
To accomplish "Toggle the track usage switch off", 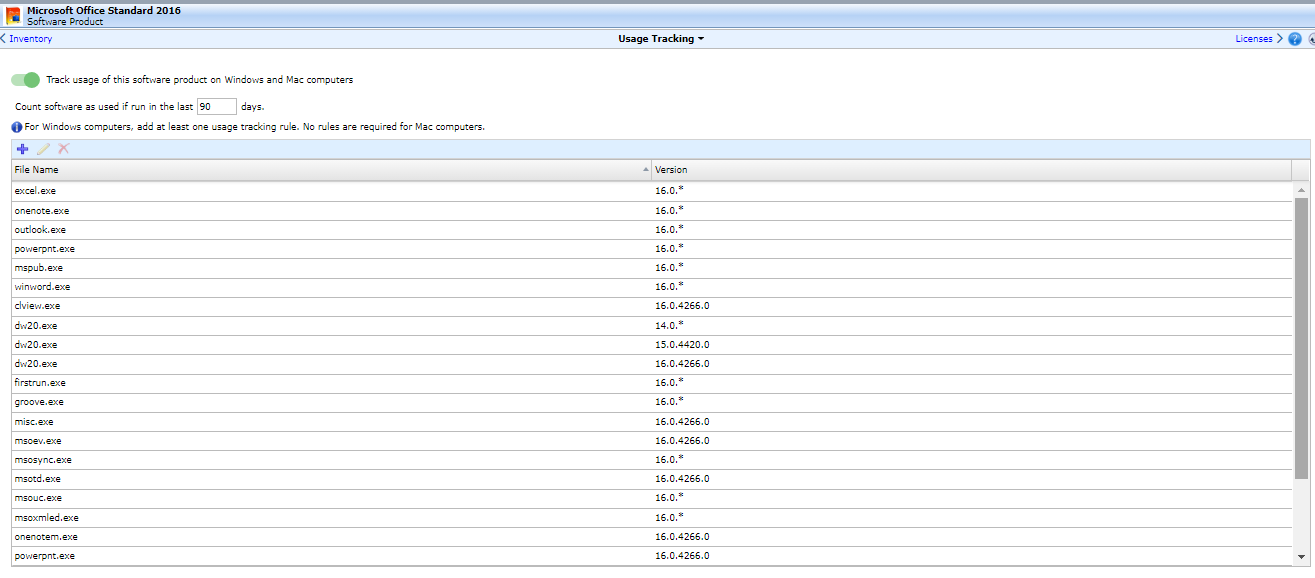I will [26, 80].
